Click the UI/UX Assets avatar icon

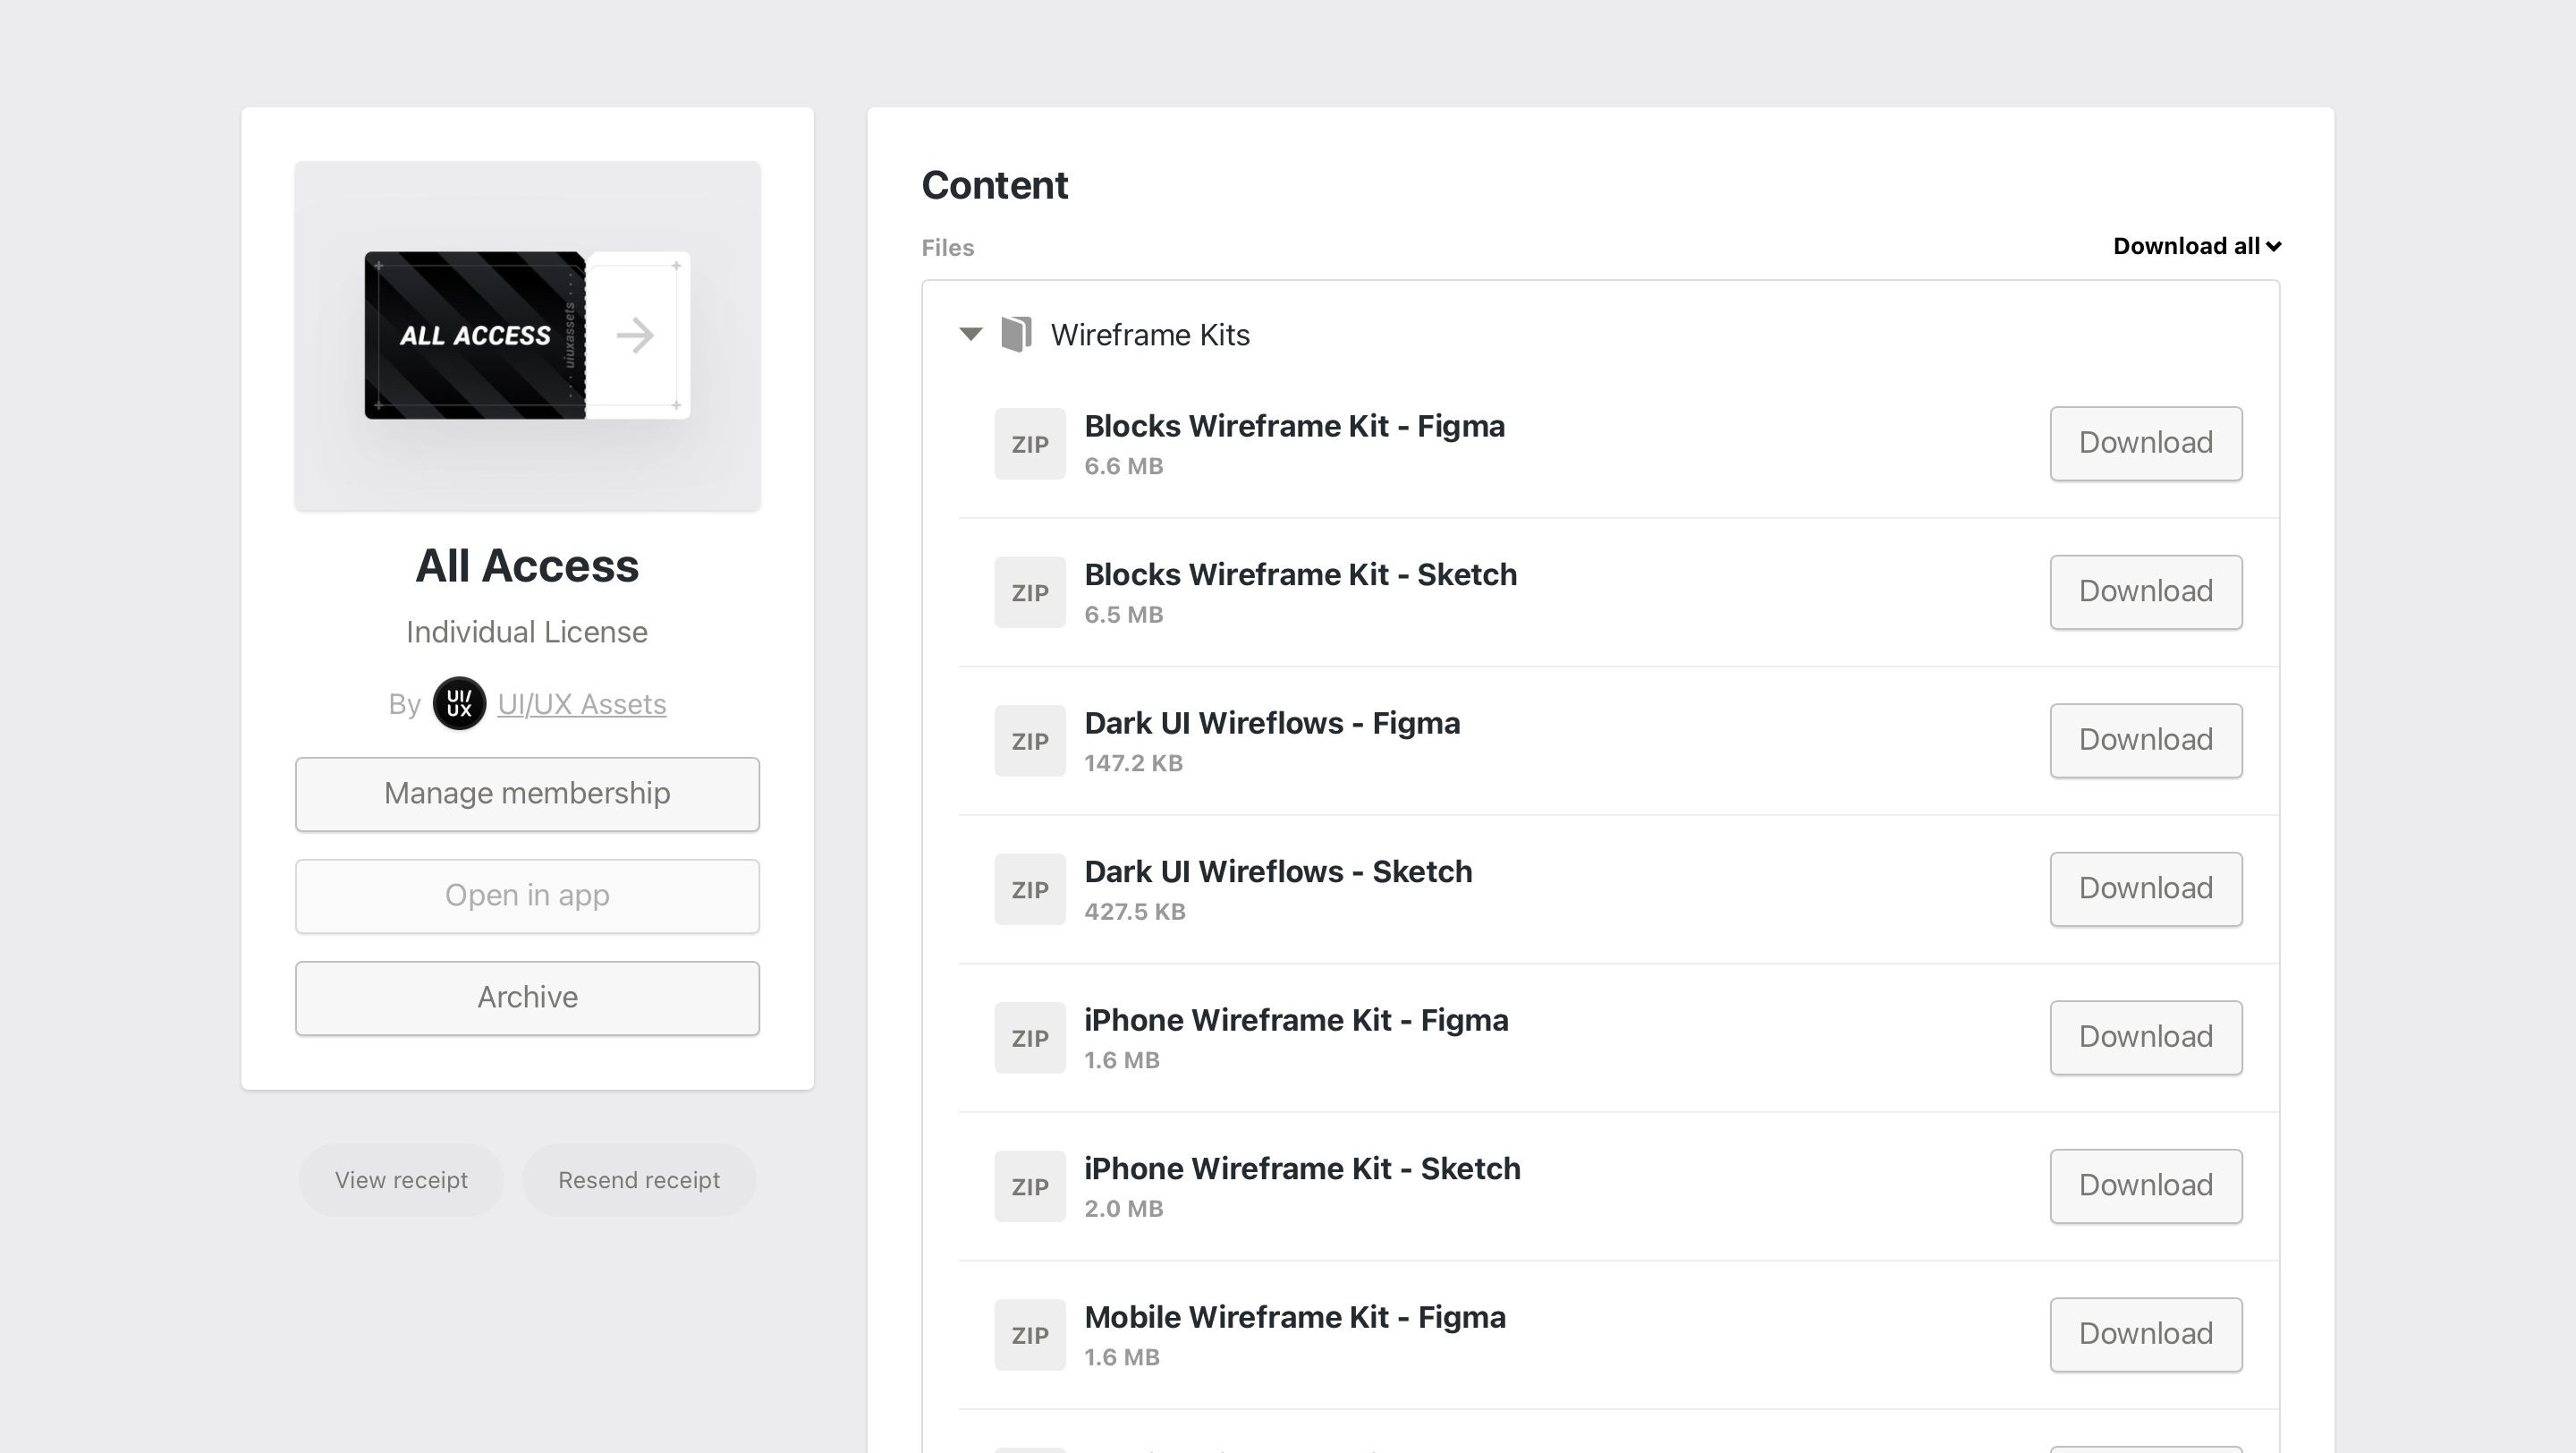(x=459, y=703)
